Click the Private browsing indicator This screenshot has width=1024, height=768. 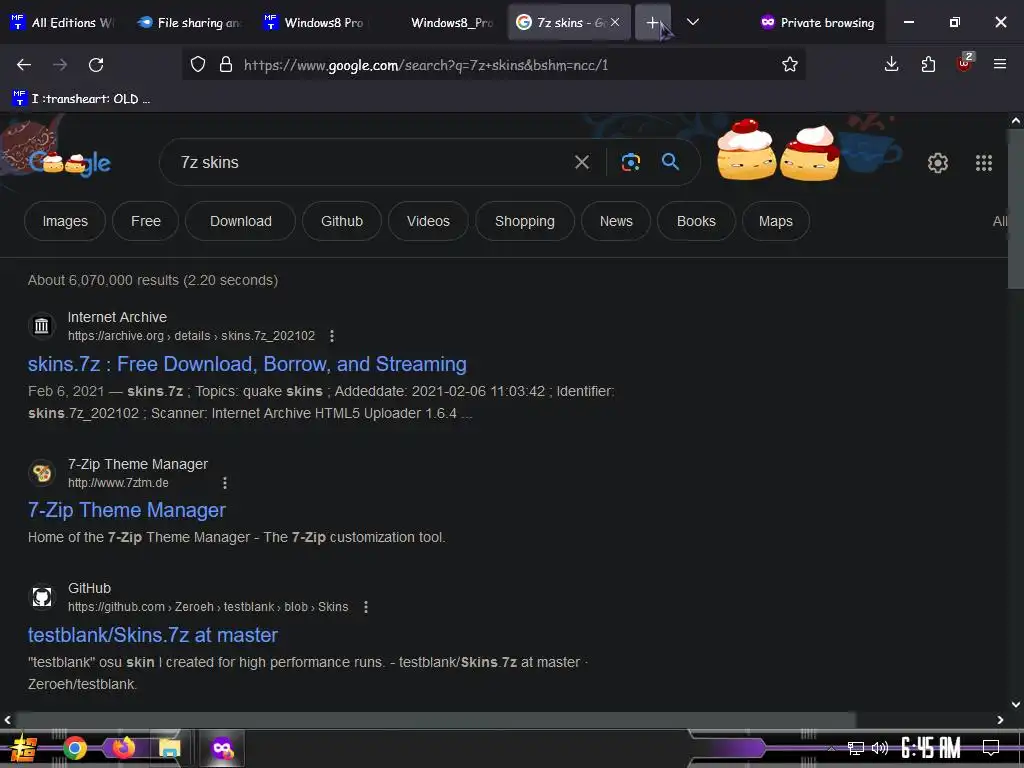(x=818, y=22)
